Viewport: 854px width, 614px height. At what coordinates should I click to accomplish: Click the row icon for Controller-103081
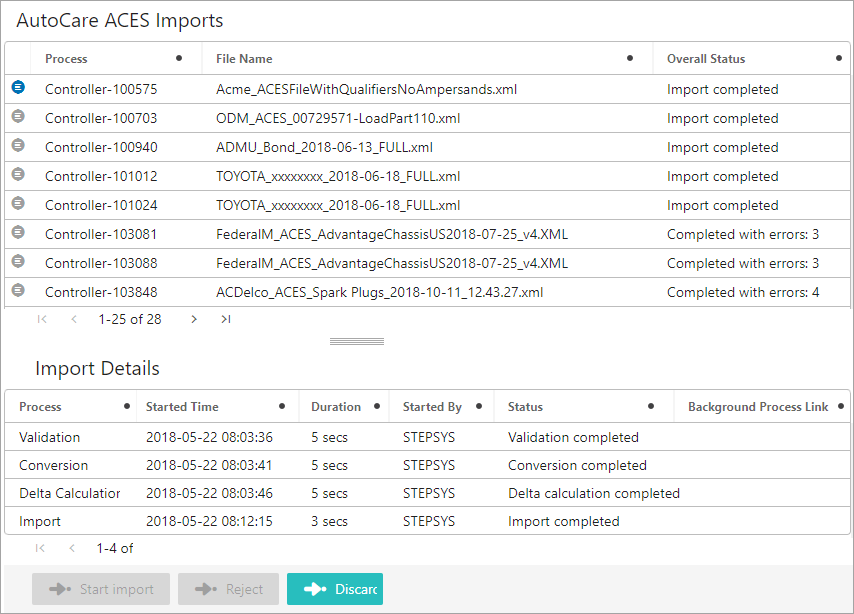[x=18, y=232]
